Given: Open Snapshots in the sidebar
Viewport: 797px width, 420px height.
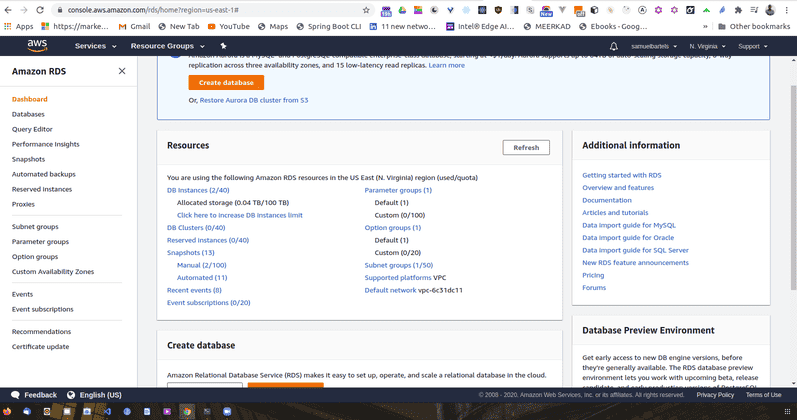Looking at the screenshot, I should pyautogui.click(x=28, y=159).
